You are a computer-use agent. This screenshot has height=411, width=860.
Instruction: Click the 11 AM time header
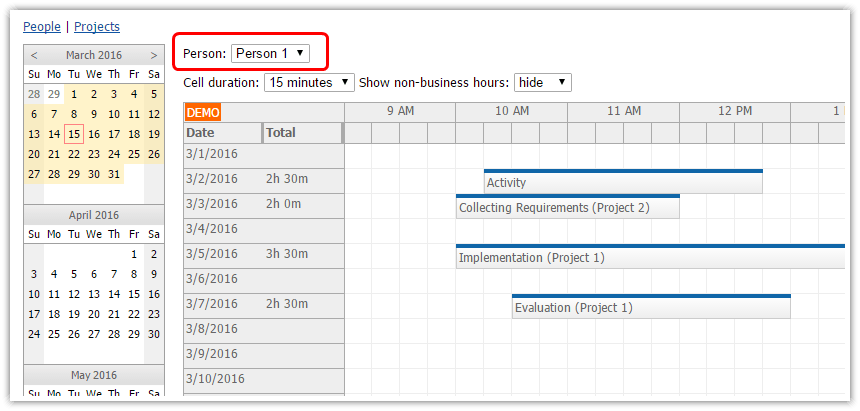point(624,111)
